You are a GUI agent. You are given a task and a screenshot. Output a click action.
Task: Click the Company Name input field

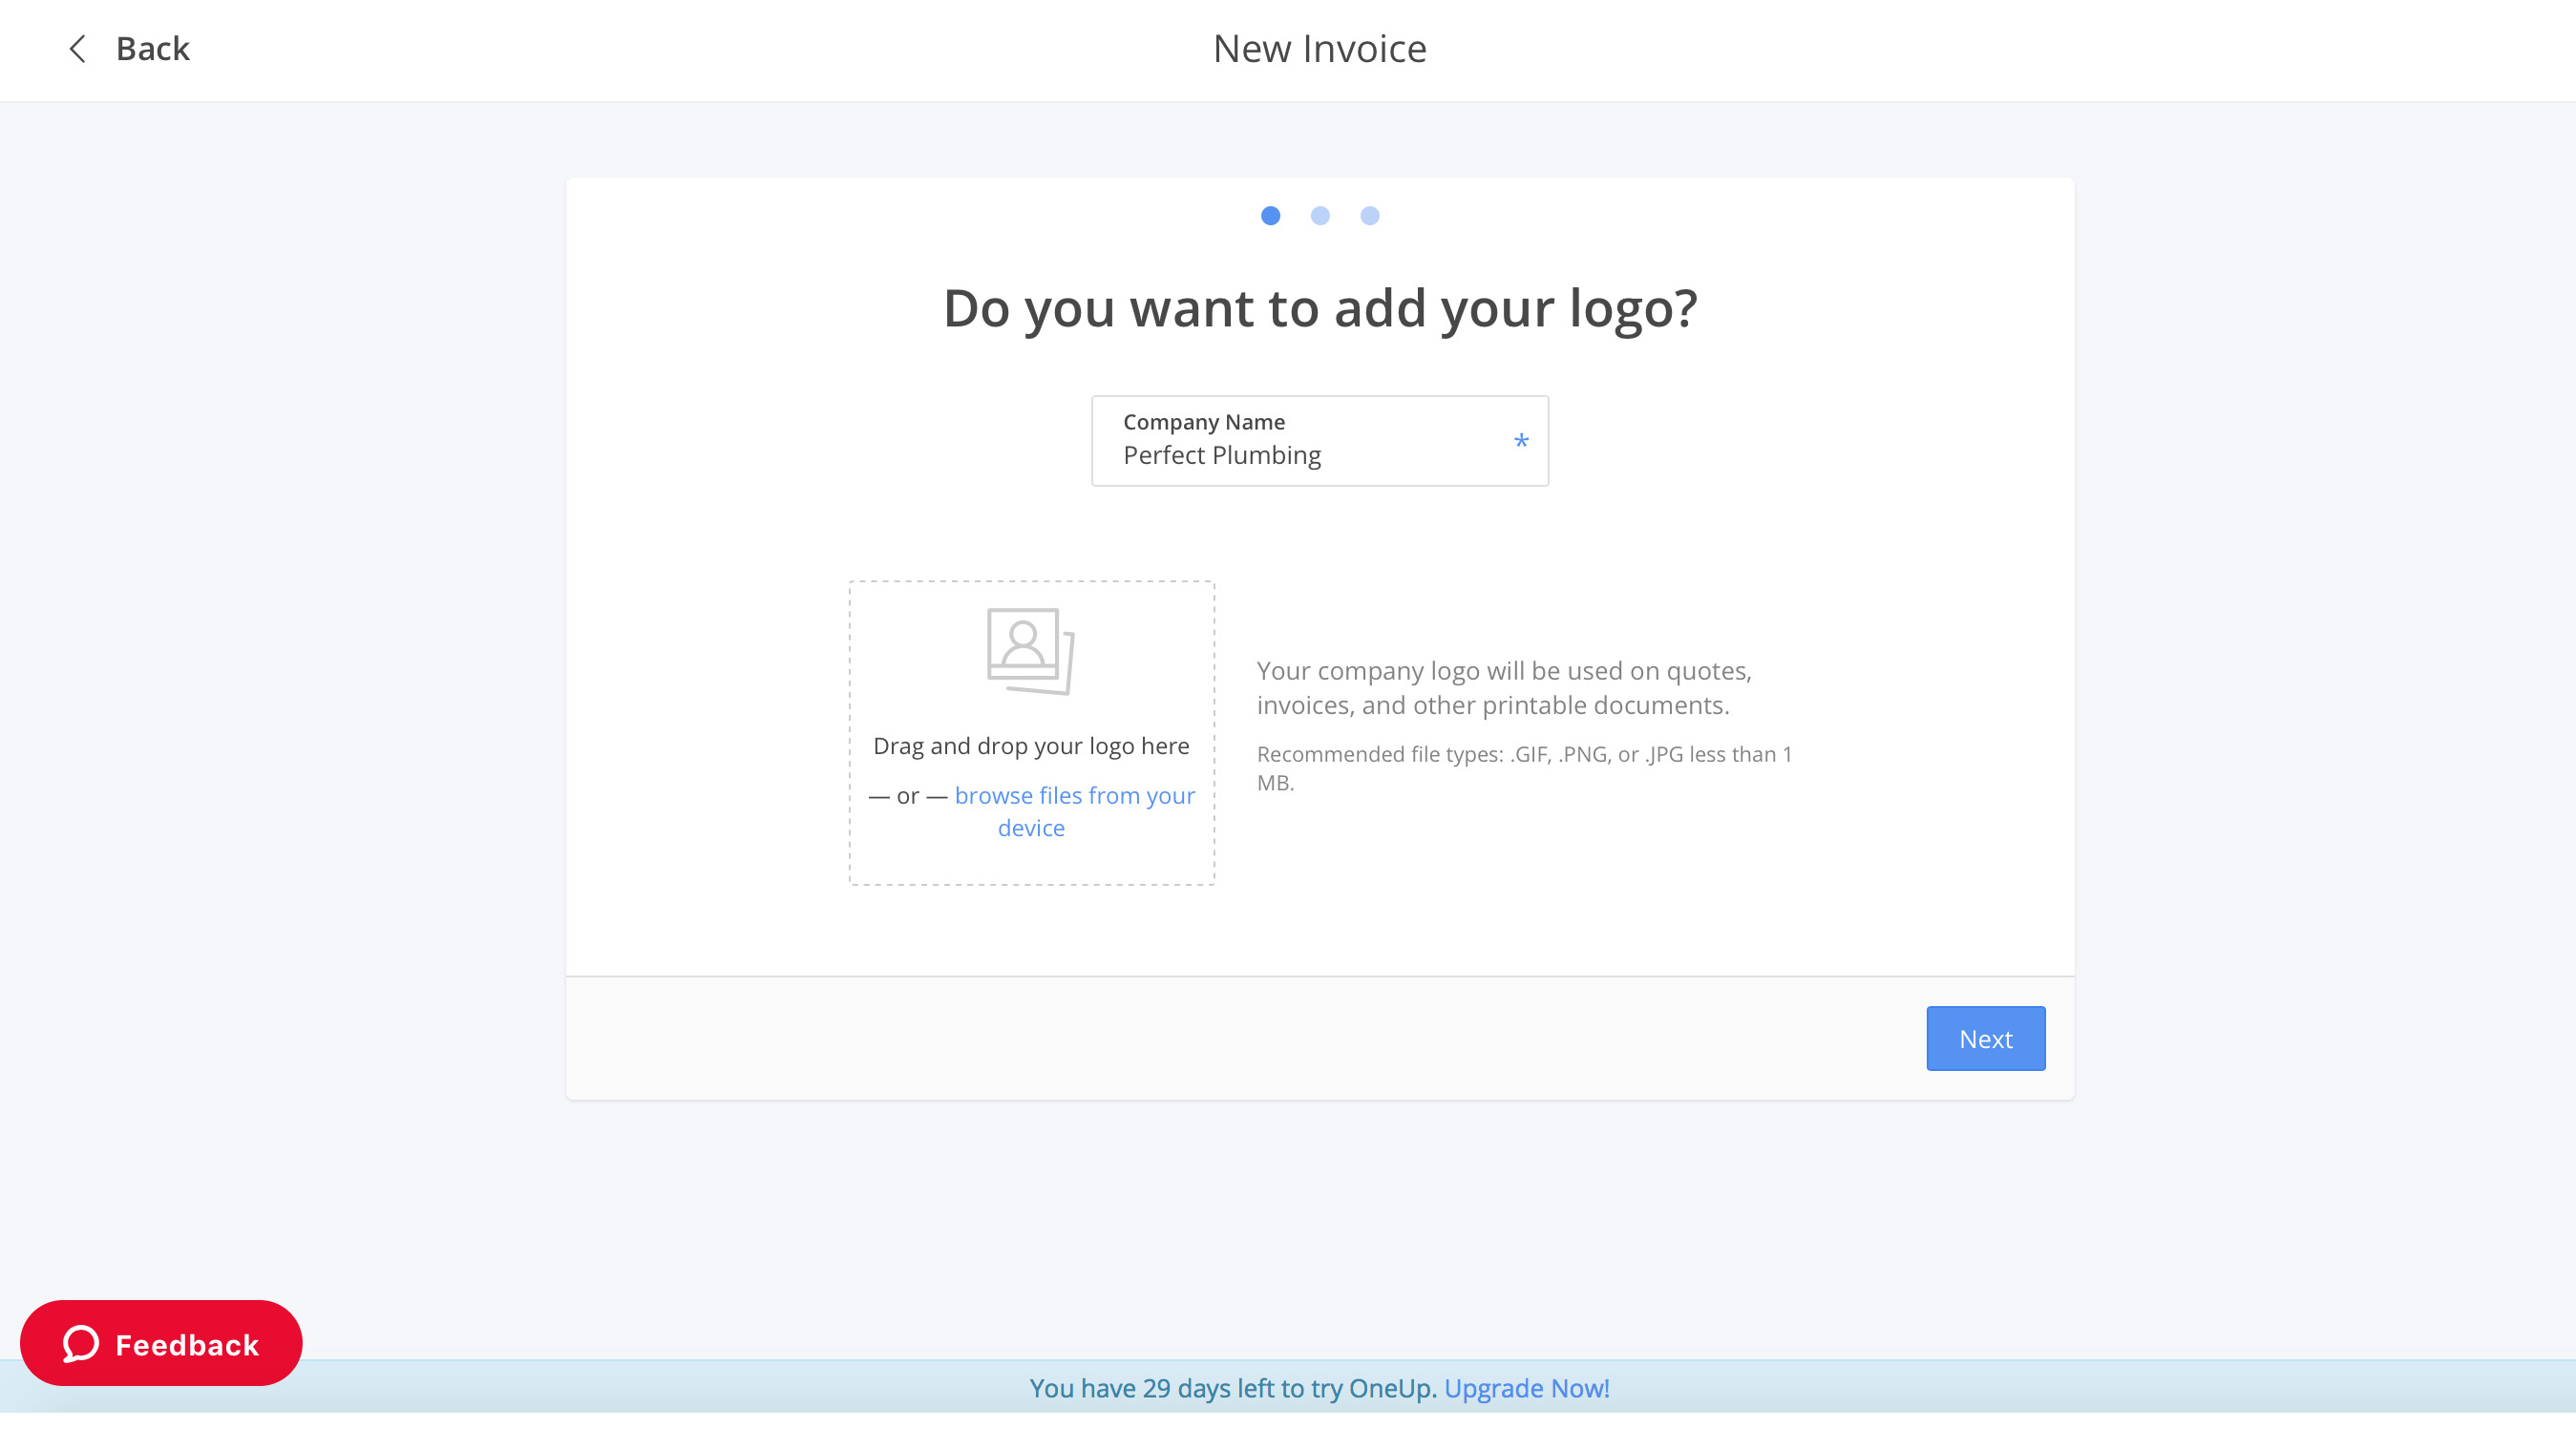tap(1319, 441)
